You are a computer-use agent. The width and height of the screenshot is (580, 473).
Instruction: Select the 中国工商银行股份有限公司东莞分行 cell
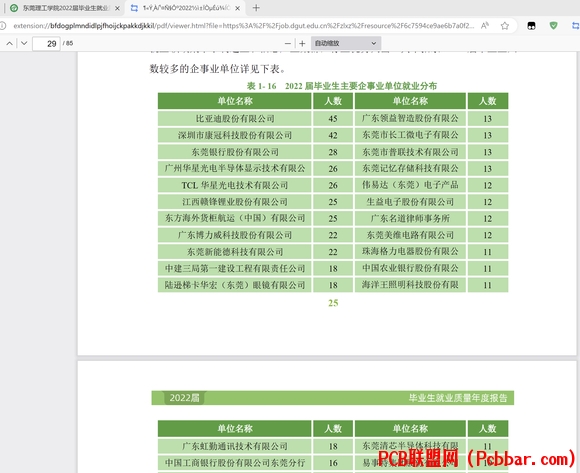coord(235,463)
